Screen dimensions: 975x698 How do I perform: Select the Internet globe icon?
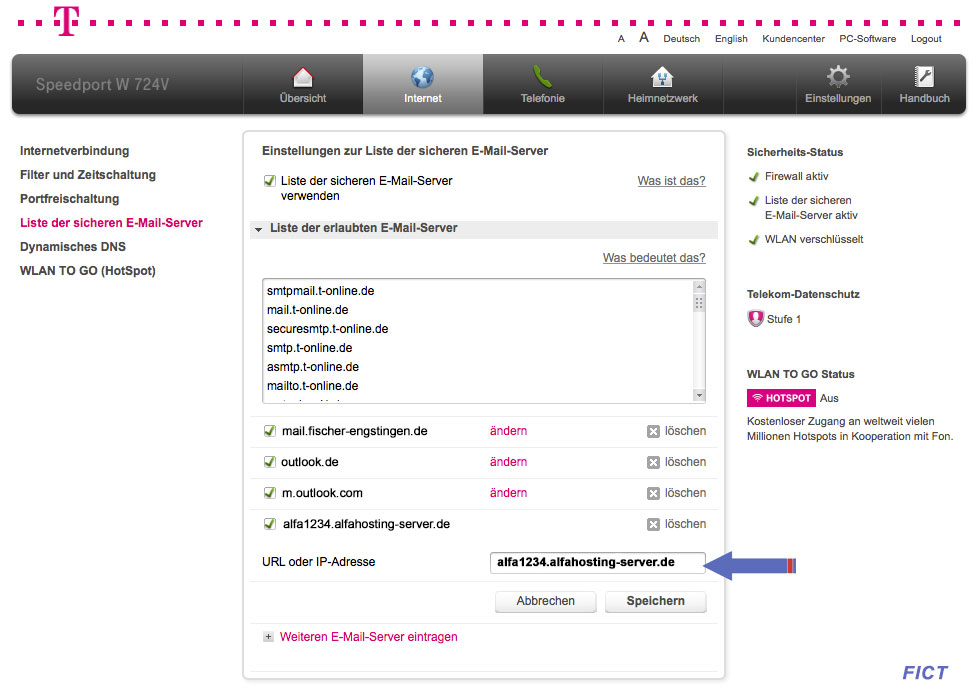[x=422, y=77]
